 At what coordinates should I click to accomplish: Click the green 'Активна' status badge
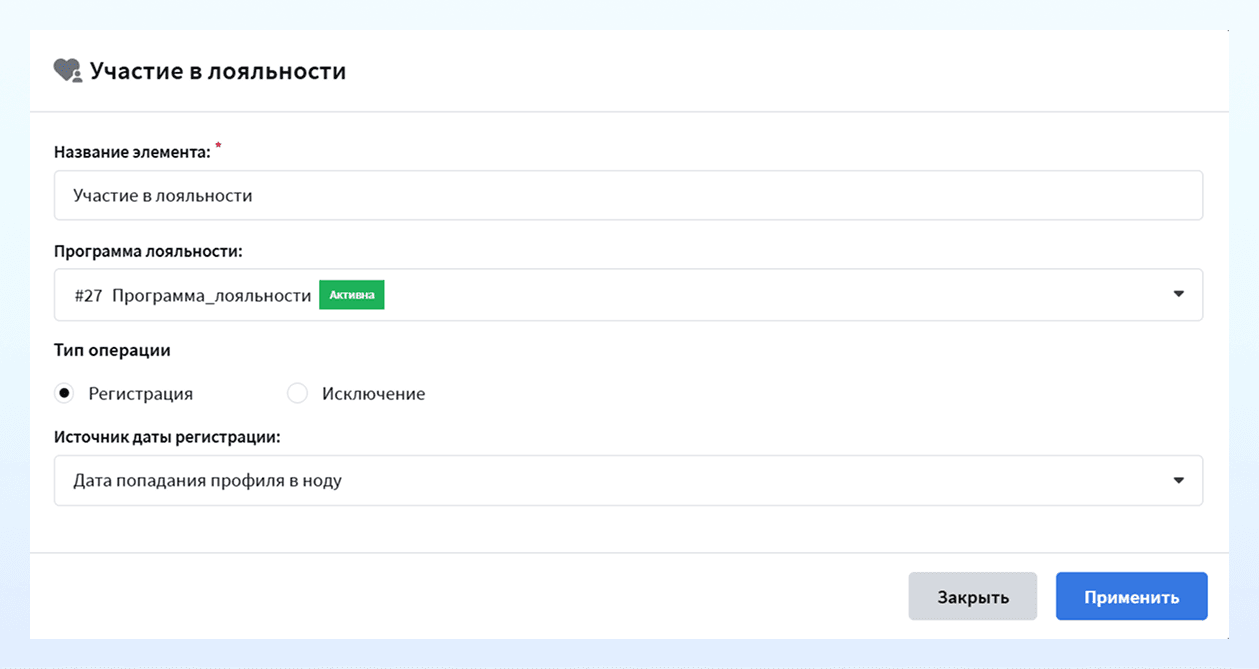(352, 295)
